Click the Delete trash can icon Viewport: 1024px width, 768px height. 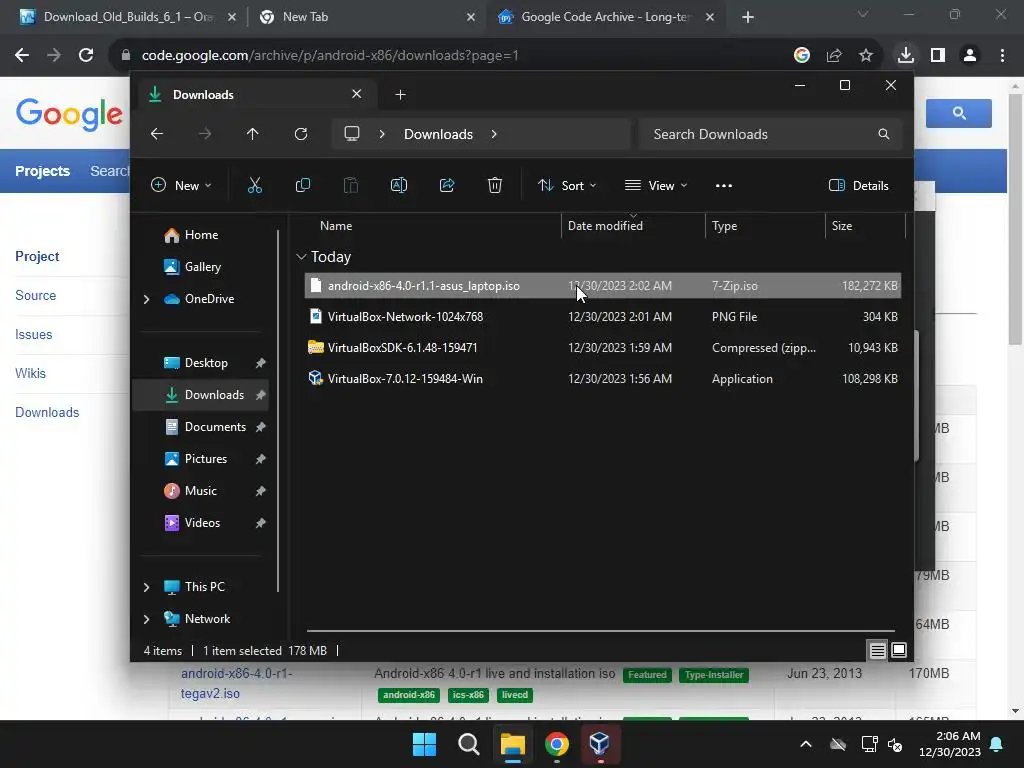coord(494,185)
